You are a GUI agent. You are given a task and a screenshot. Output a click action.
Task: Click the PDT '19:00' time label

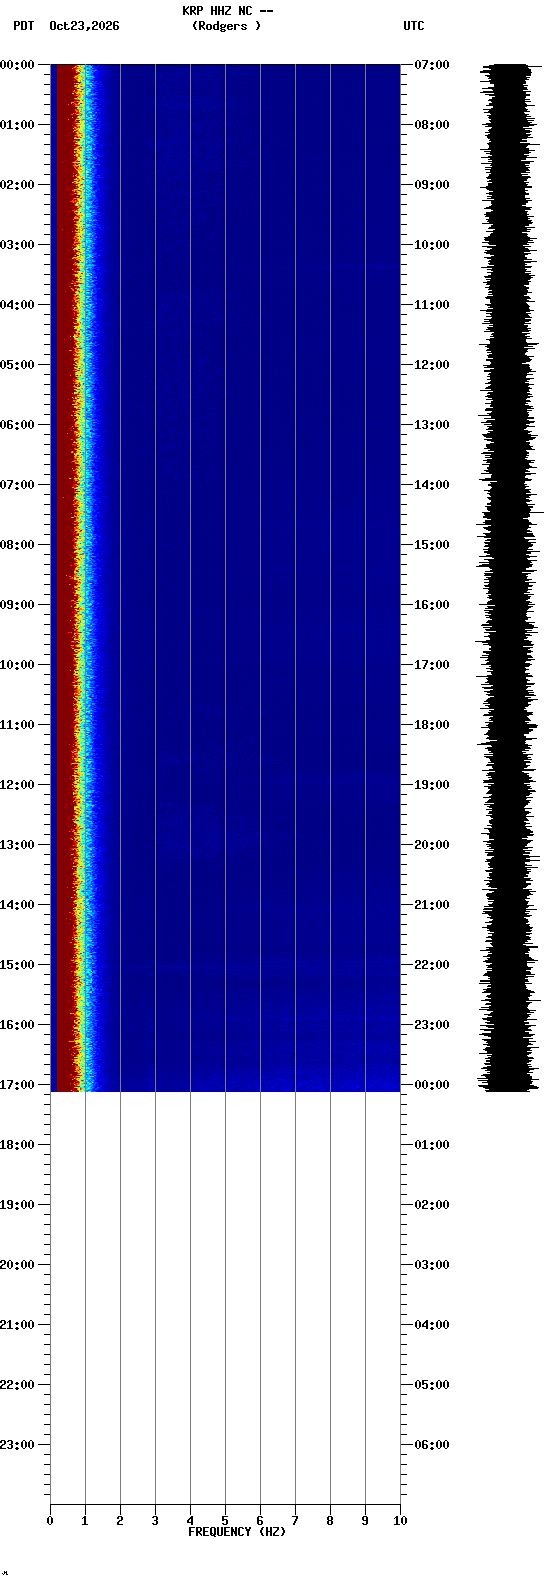[17, 1205]
